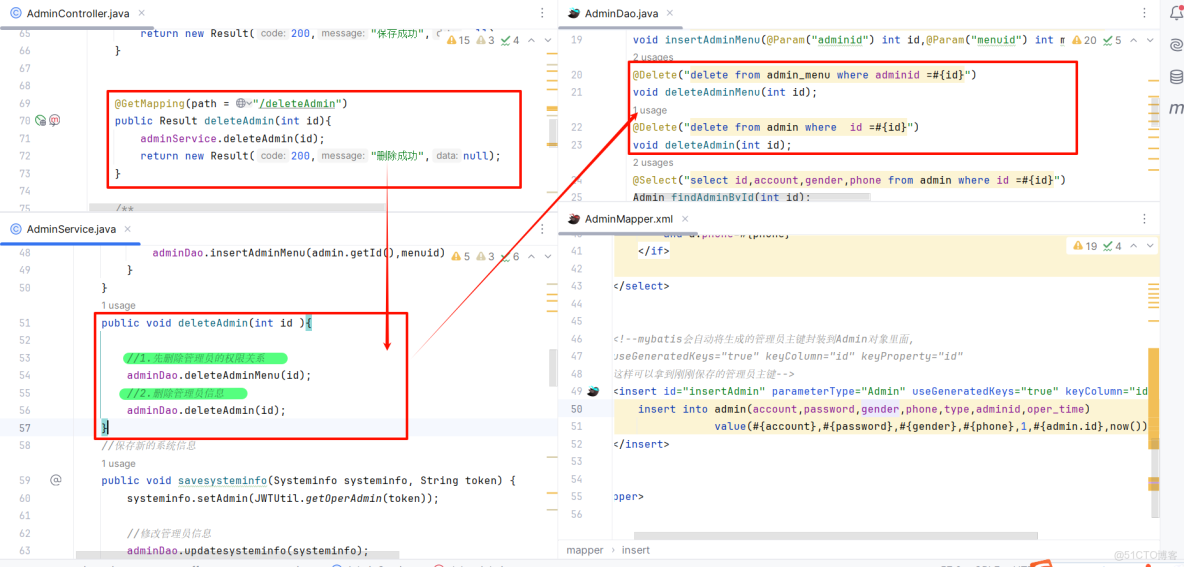Click 'adminDao.updatesysteminfo(systeminfo);' in AdminService
The image size is (1184, 567).
(x=248, y=550)
